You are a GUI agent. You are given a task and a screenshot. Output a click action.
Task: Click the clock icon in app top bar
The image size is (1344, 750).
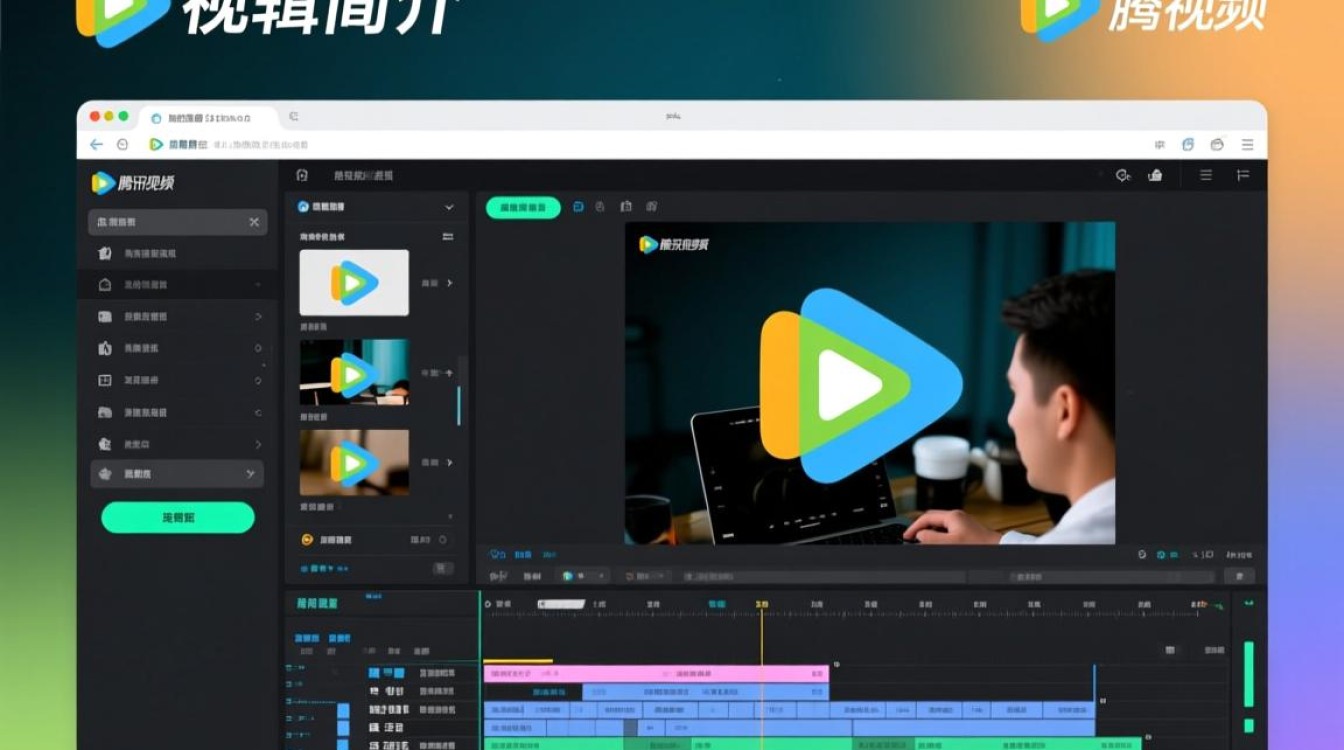(x=1123, y=176)
